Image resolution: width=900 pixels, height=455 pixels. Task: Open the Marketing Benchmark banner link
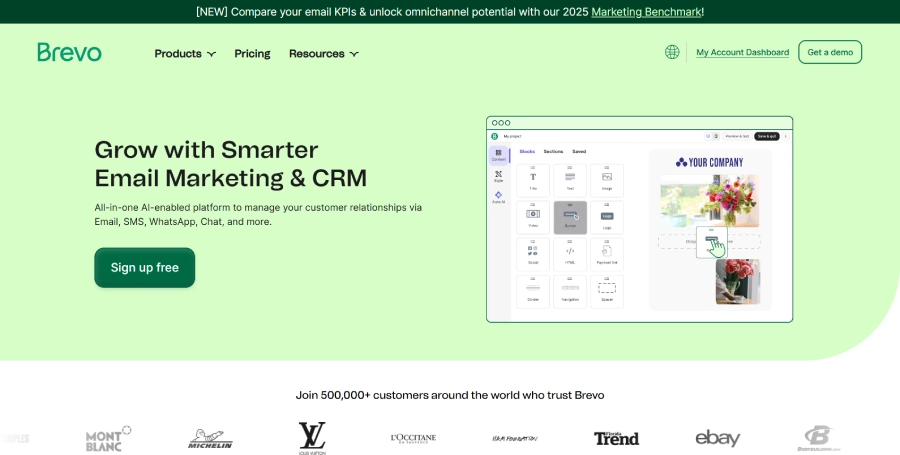tap(646, 11)
